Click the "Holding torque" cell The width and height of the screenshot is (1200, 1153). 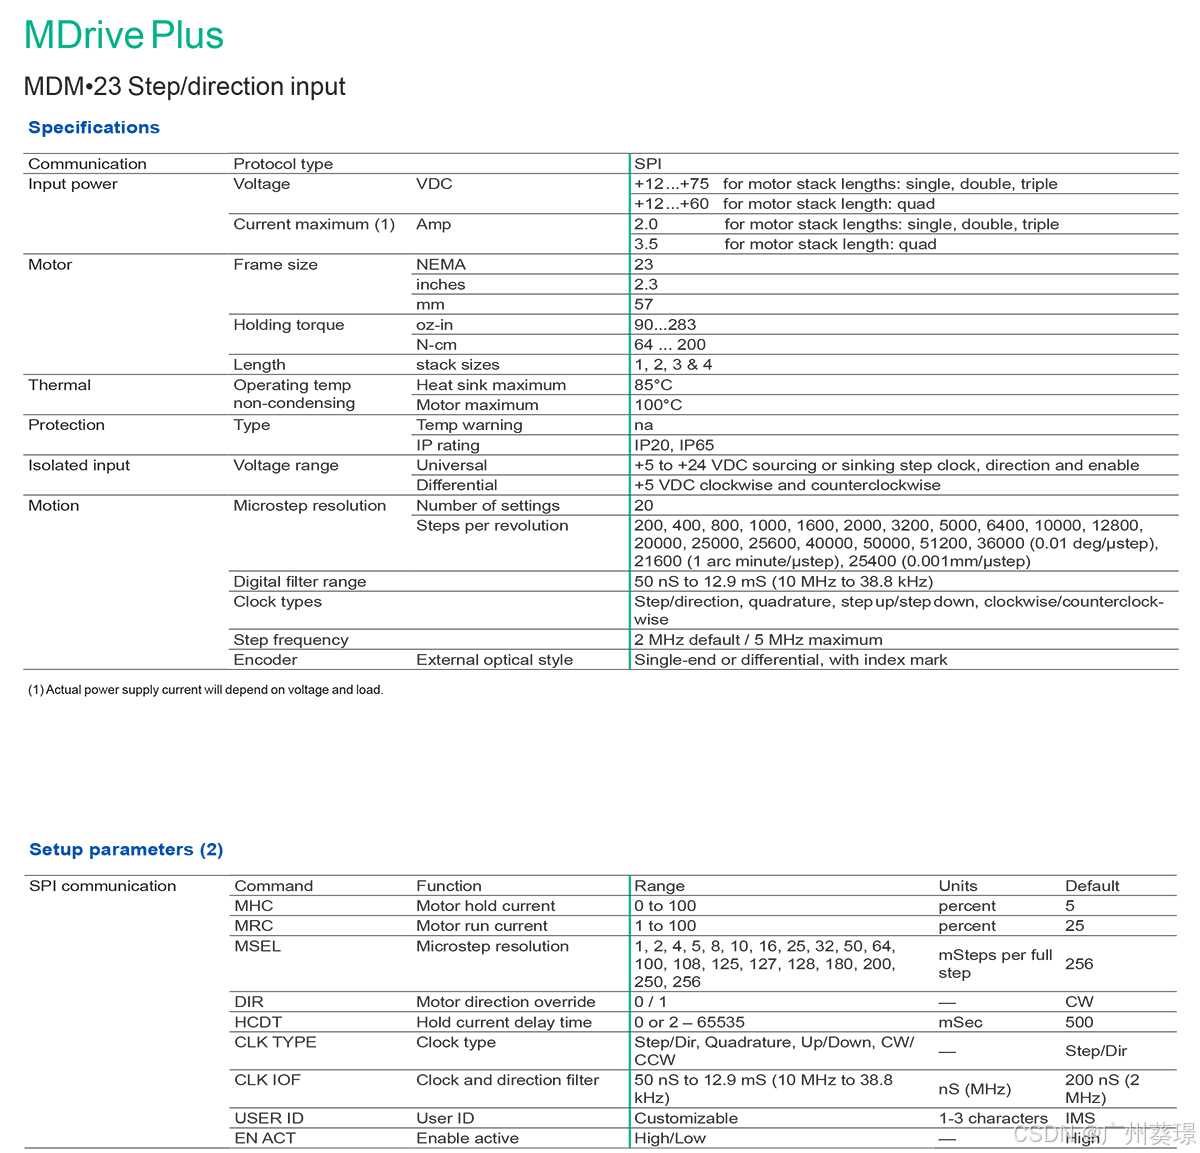(x=289, y=325)
